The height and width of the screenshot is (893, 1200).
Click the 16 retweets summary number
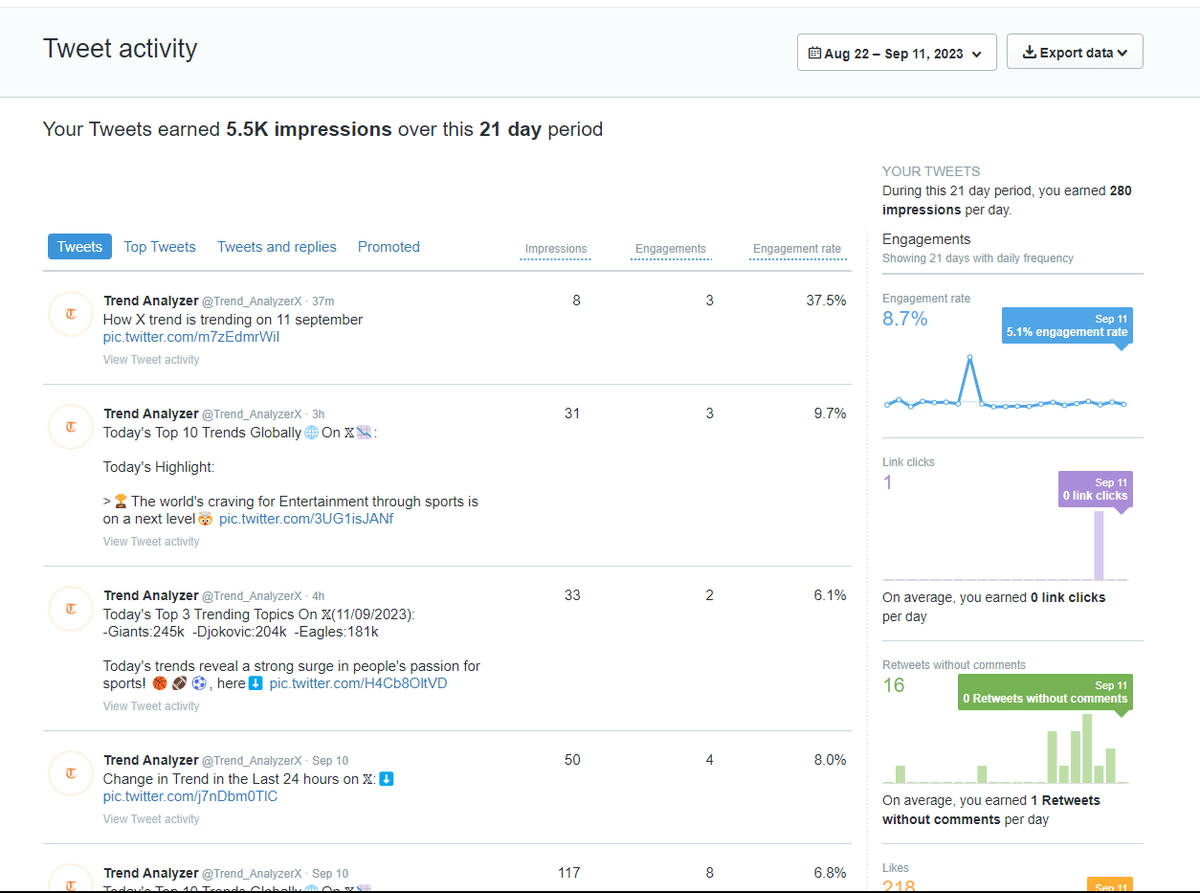coord(893,686)
